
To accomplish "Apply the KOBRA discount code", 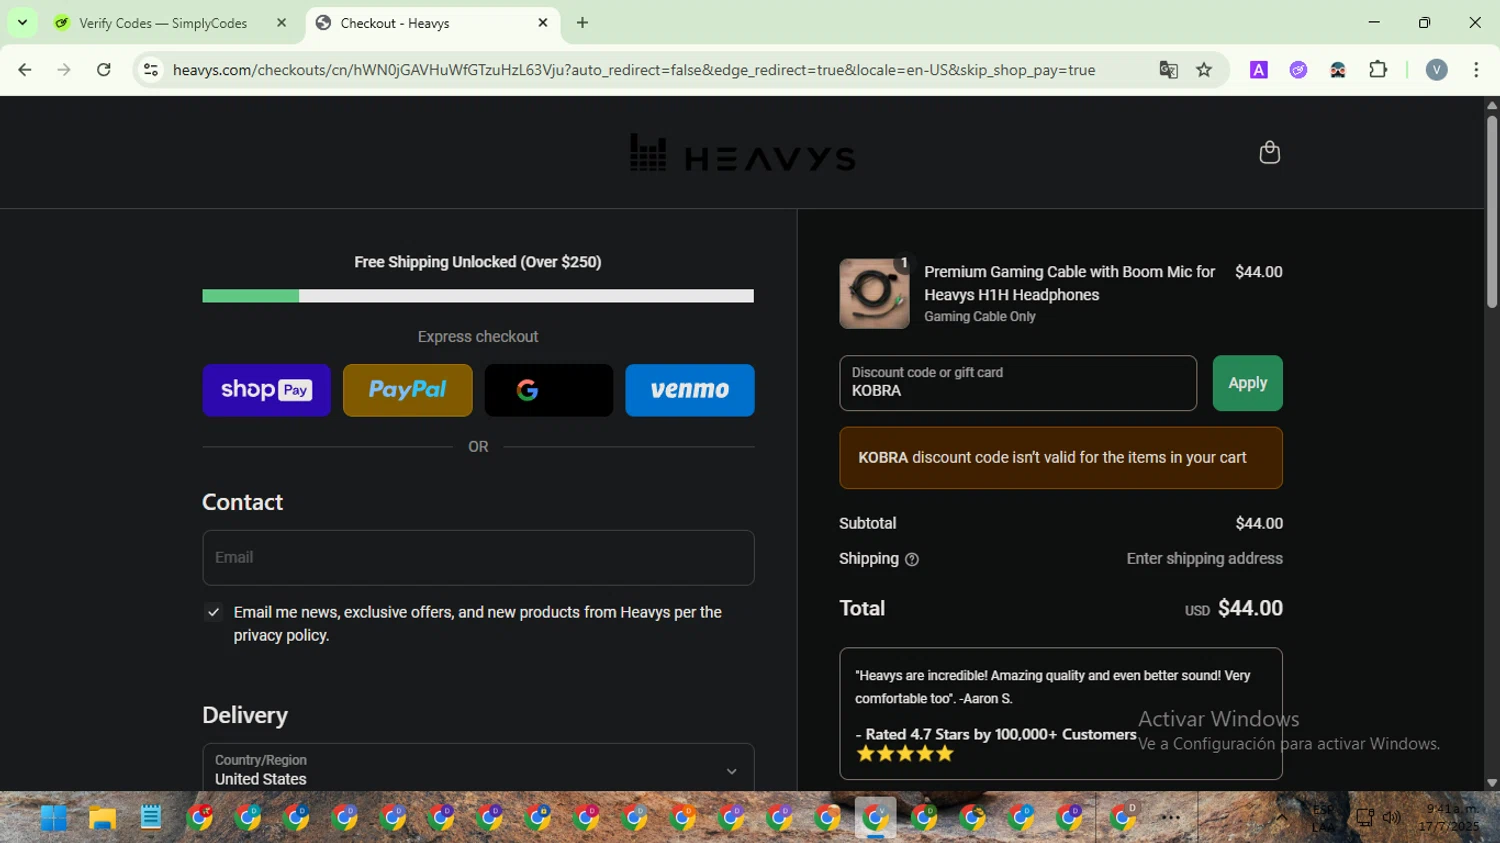I will coord(1247,383).
